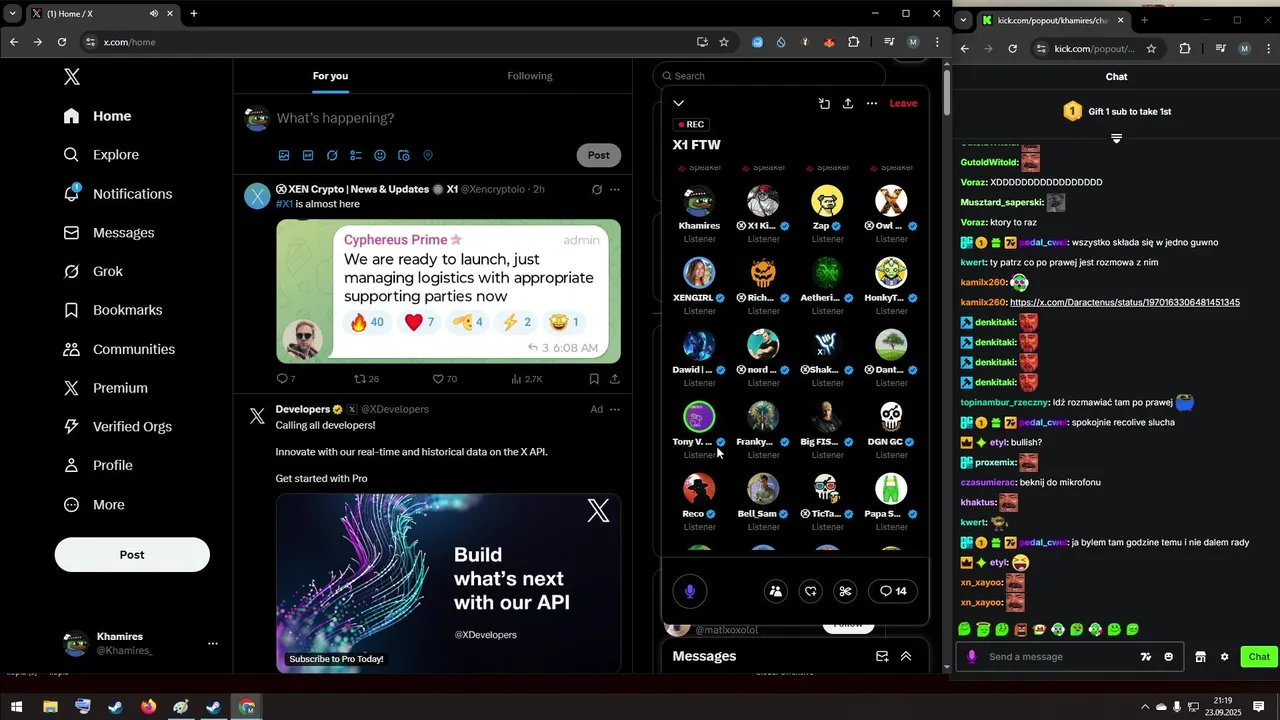Viewport: 1280px width, 720px height.
Task: Open the space comments showing 14
Action: [893, 591]
